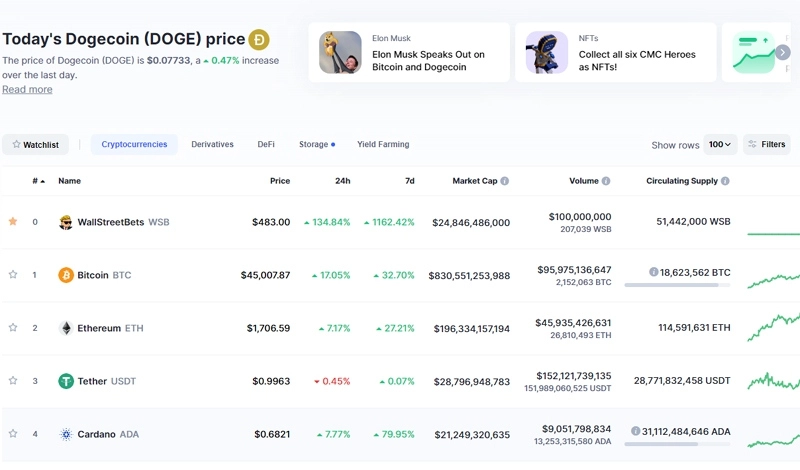800x470 pixels.
Task: Switch to the Derivatives tab
Action: click(x=212, y=145)
